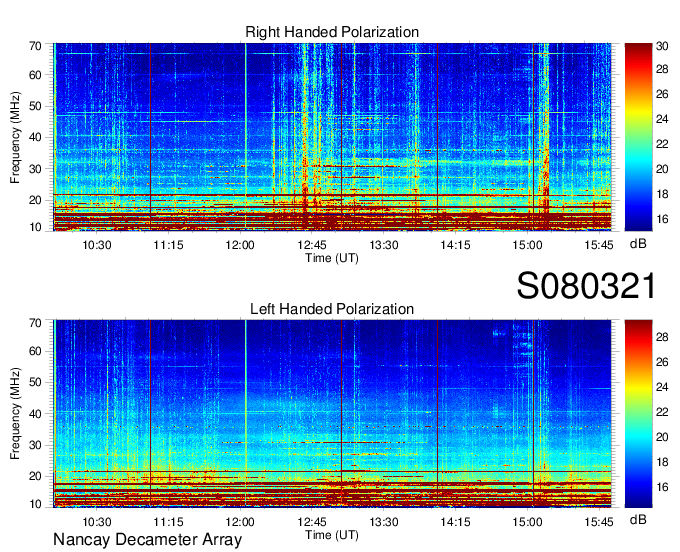Click the 15:45 tick on lower time axis
680x552 pixels.
(599, 522)
